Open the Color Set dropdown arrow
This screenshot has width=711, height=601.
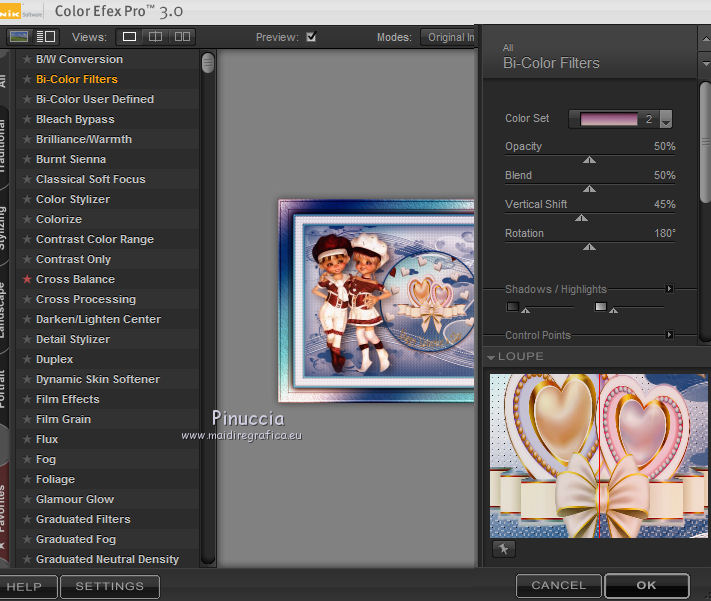(665, 119)
